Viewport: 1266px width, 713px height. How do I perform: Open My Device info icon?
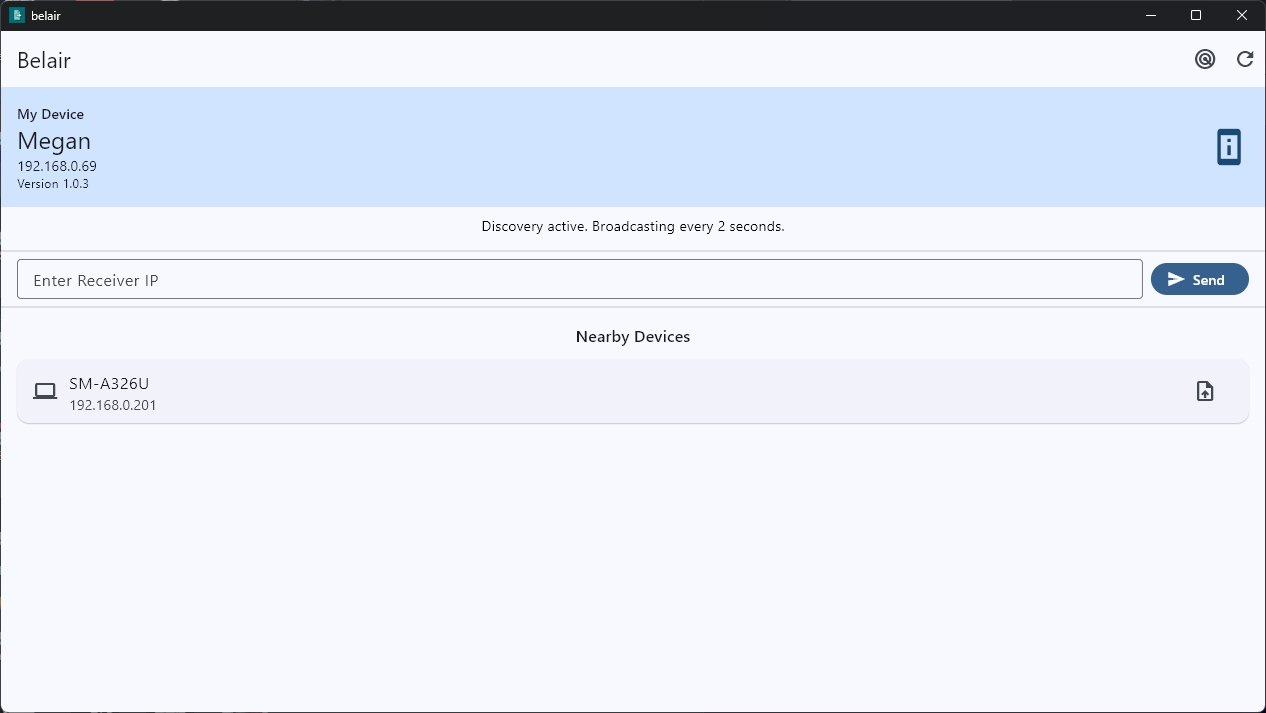pyautogui.click(x=1229, y=147)
